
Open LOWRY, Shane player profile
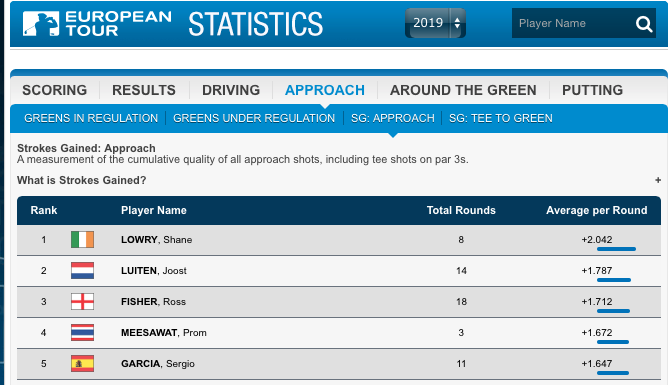tap(156, 240)
